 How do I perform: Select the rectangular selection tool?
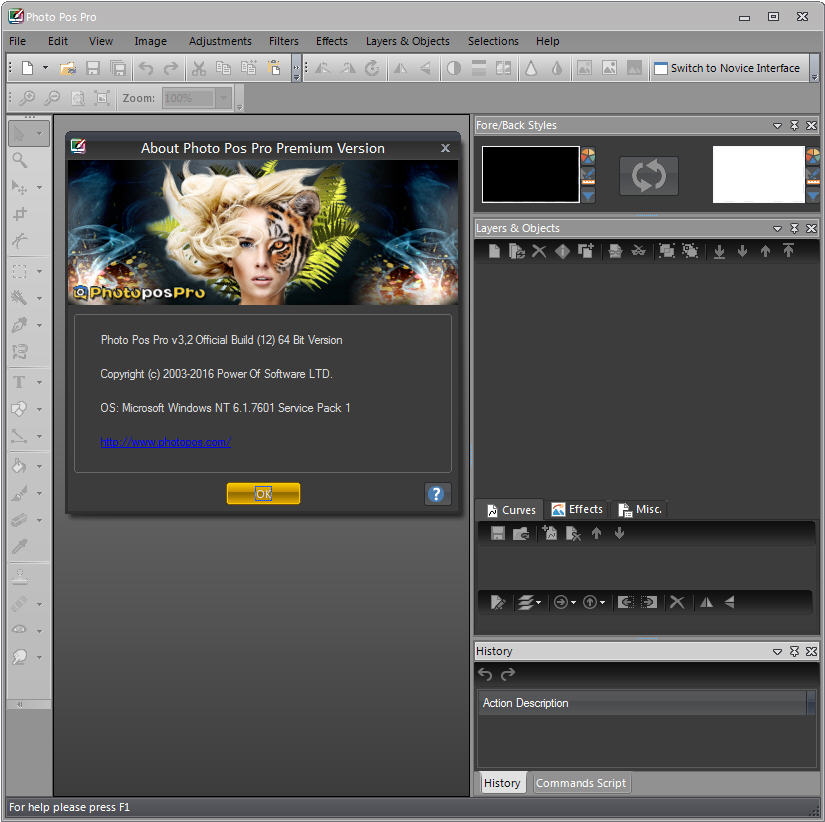[x=20, y=272]
